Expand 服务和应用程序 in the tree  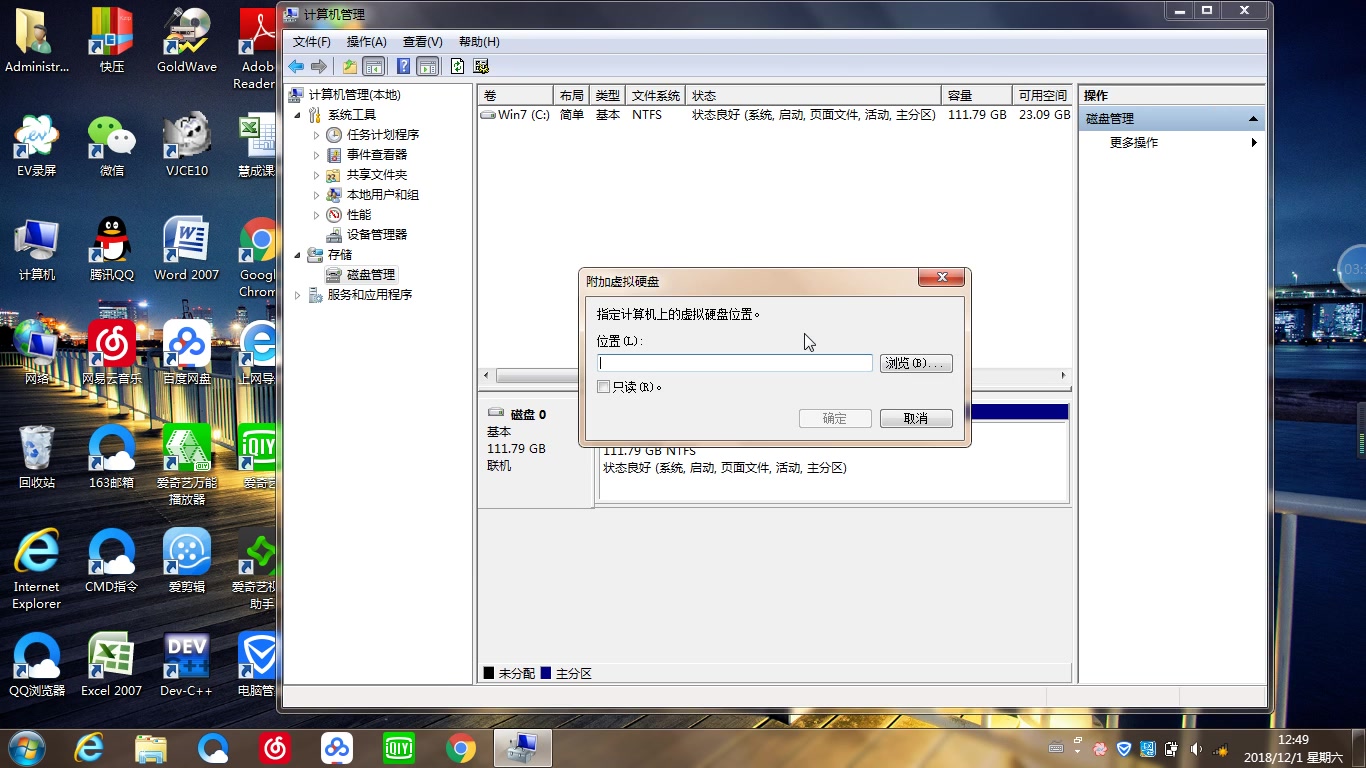tap(296, 294)
